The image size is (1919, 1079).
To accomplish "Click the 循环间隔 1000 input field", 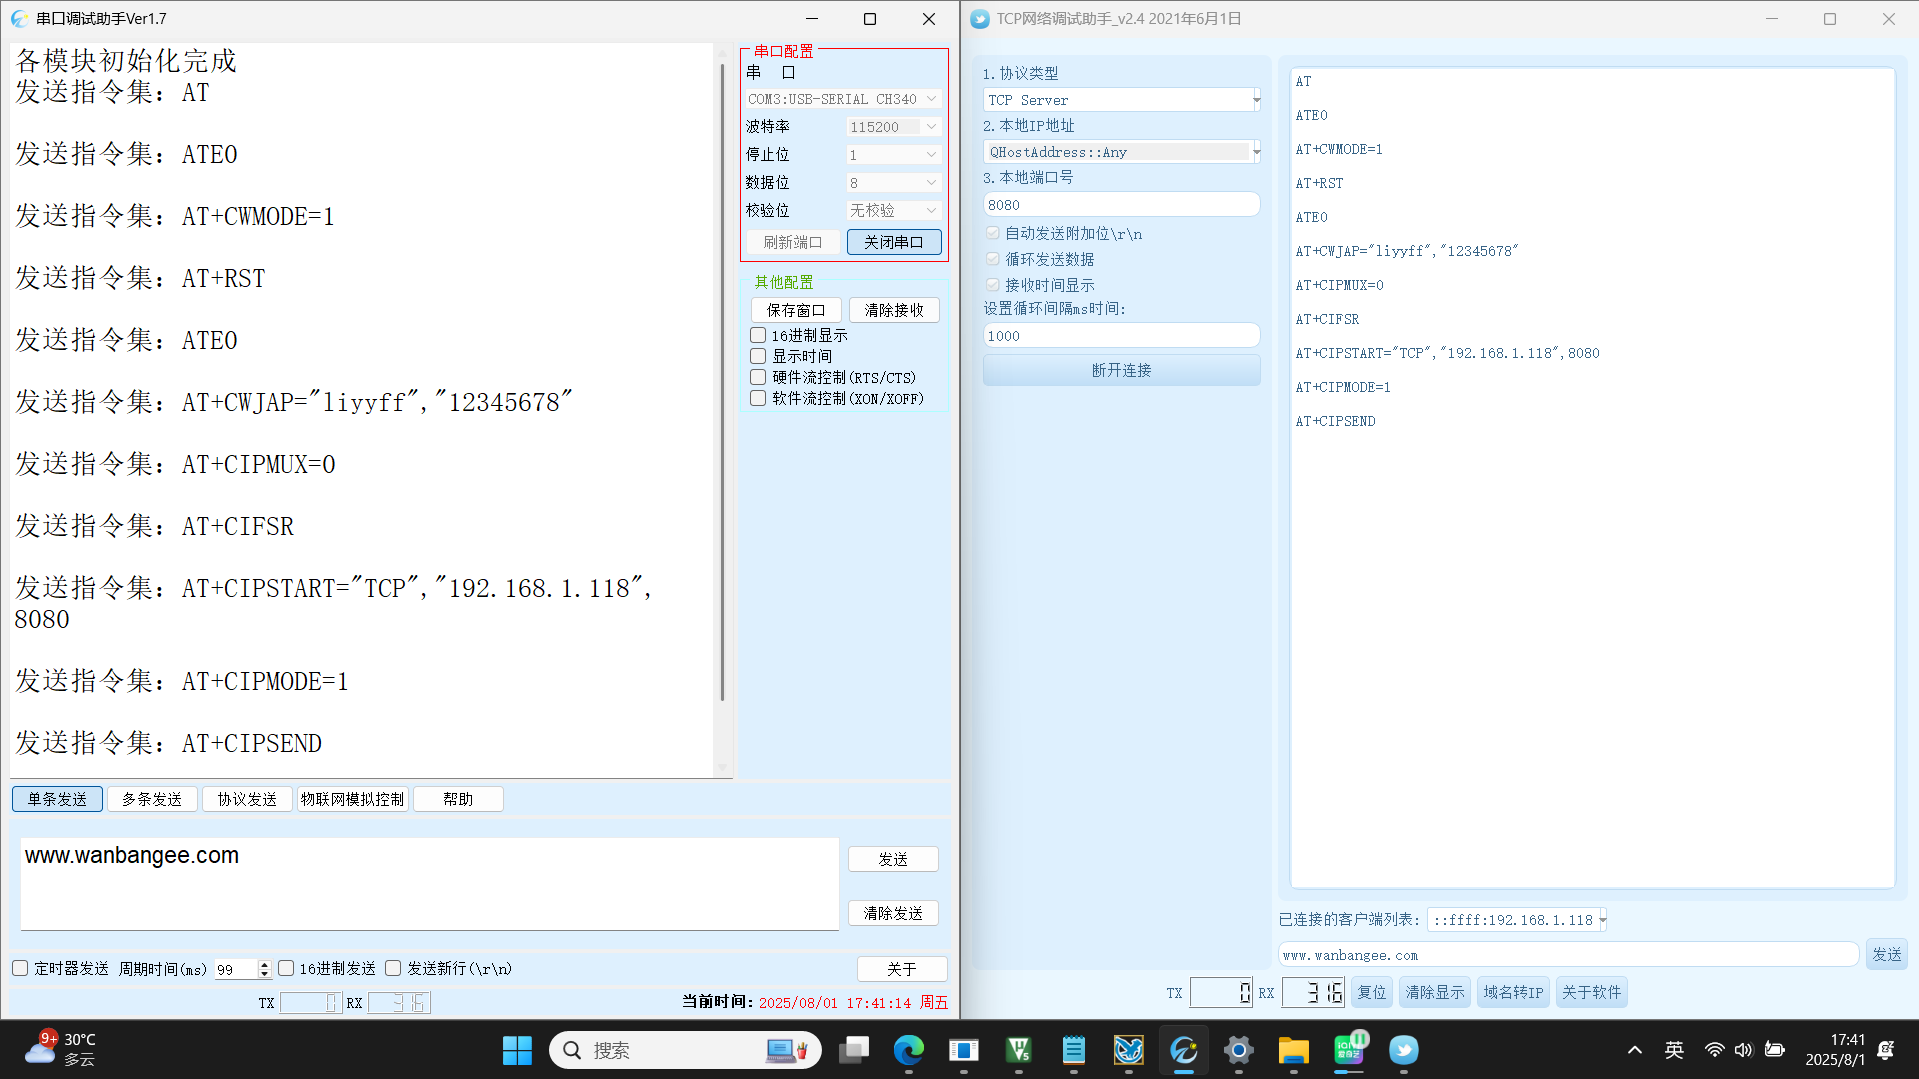I will pos(1121,335).
